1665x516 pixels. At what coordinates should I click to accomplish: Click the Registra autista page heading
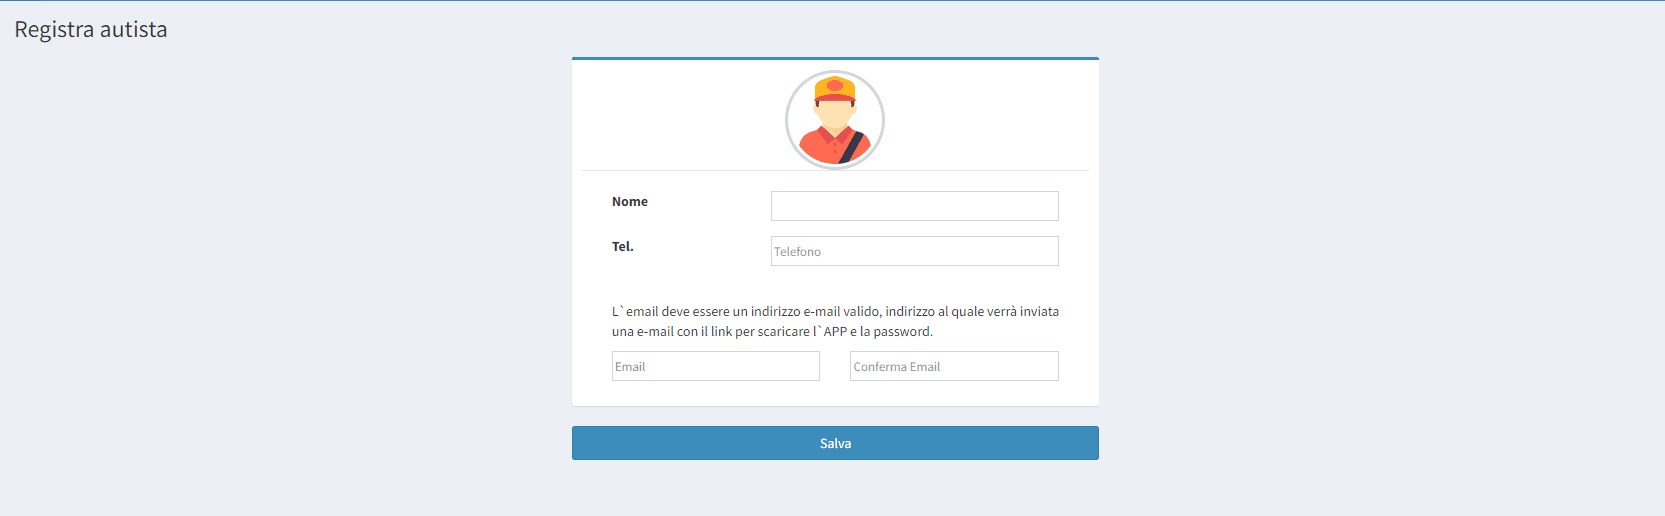click(x=91, y=30)
